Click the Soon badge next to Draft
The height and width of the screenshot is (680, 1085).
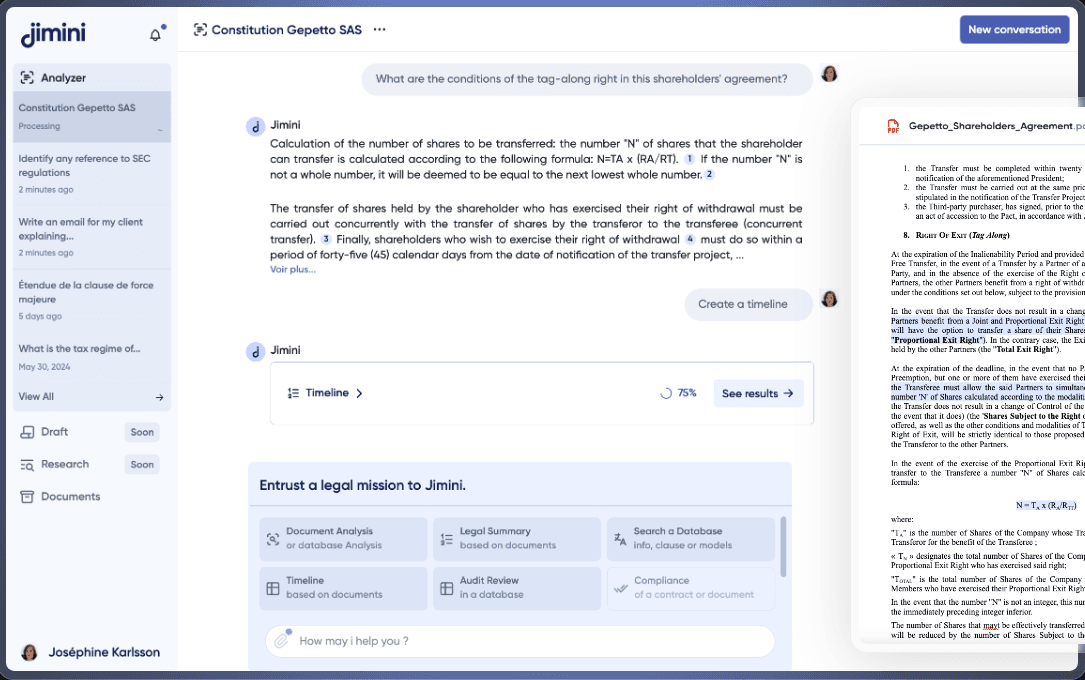click(x=142, y=432)
